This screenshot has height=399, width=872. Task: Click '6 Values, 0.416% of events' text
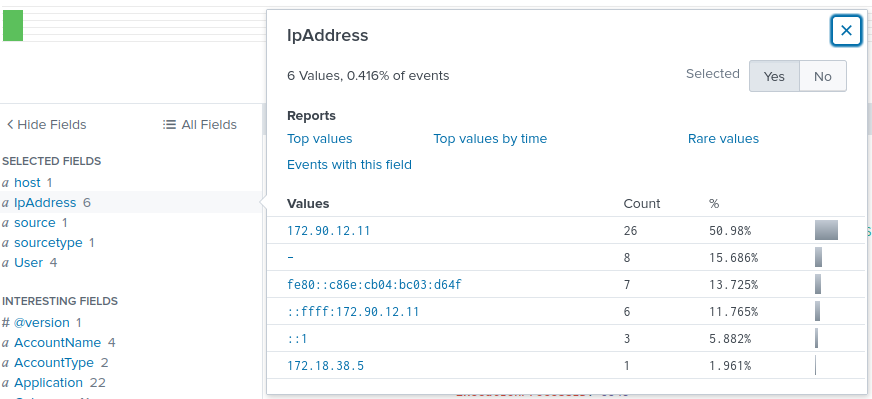(368, 76)
